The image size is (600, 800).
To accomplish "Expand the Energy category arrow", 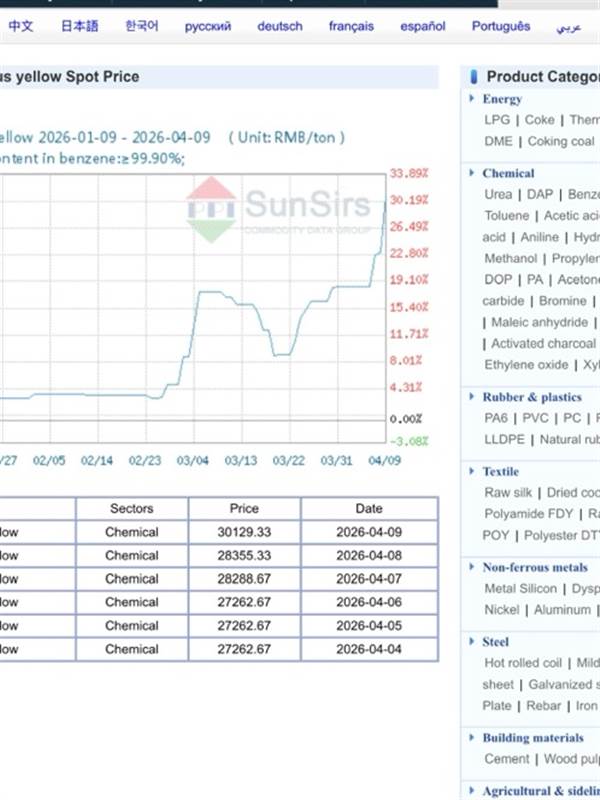I will tap(472, 98).
